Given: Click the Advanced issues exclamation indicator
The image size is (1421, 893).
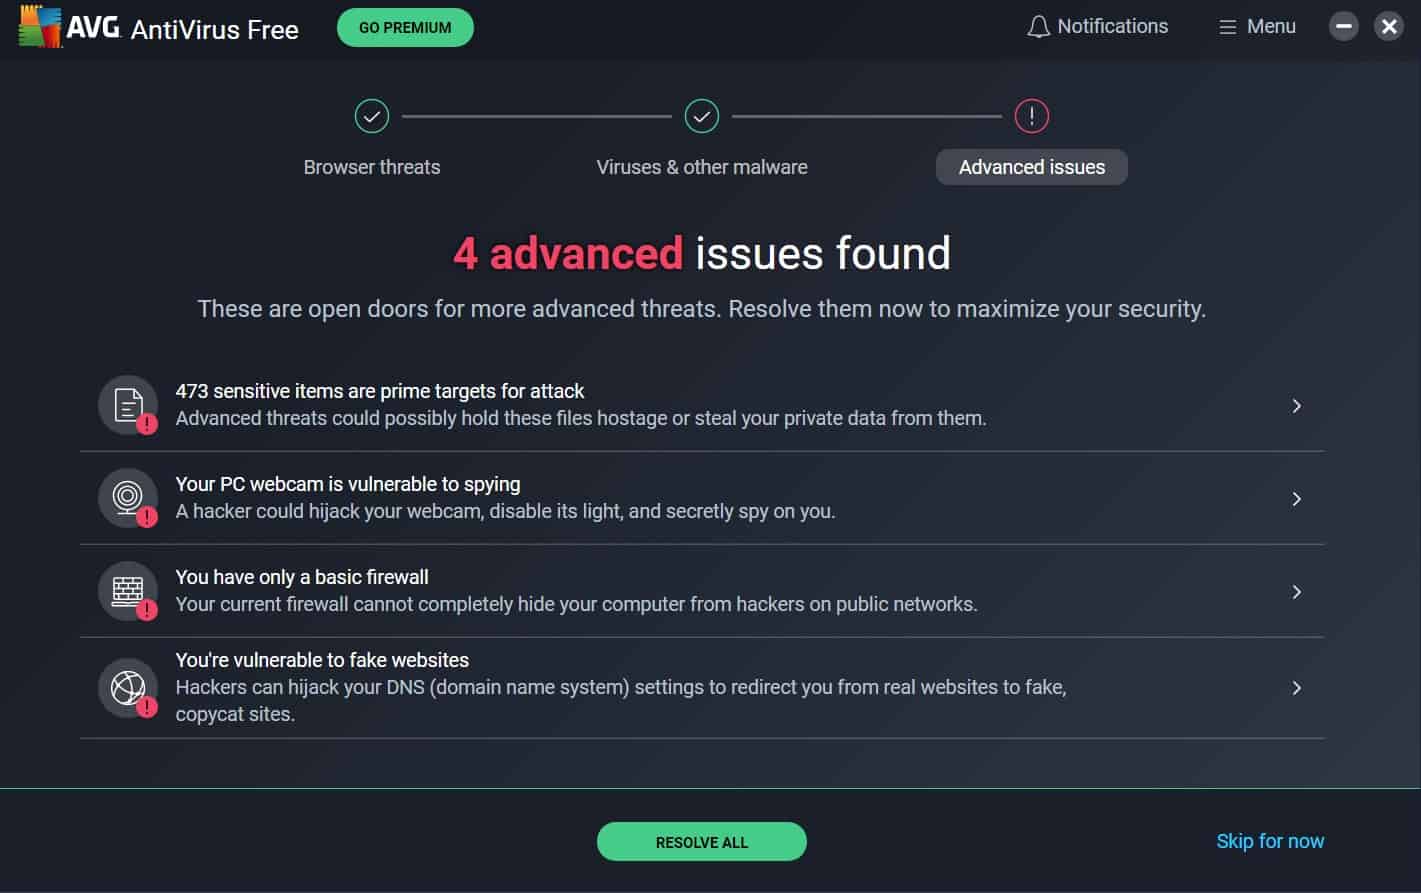Looking at the screenshot, I should pyautogui.click(x=1031, y=115).
